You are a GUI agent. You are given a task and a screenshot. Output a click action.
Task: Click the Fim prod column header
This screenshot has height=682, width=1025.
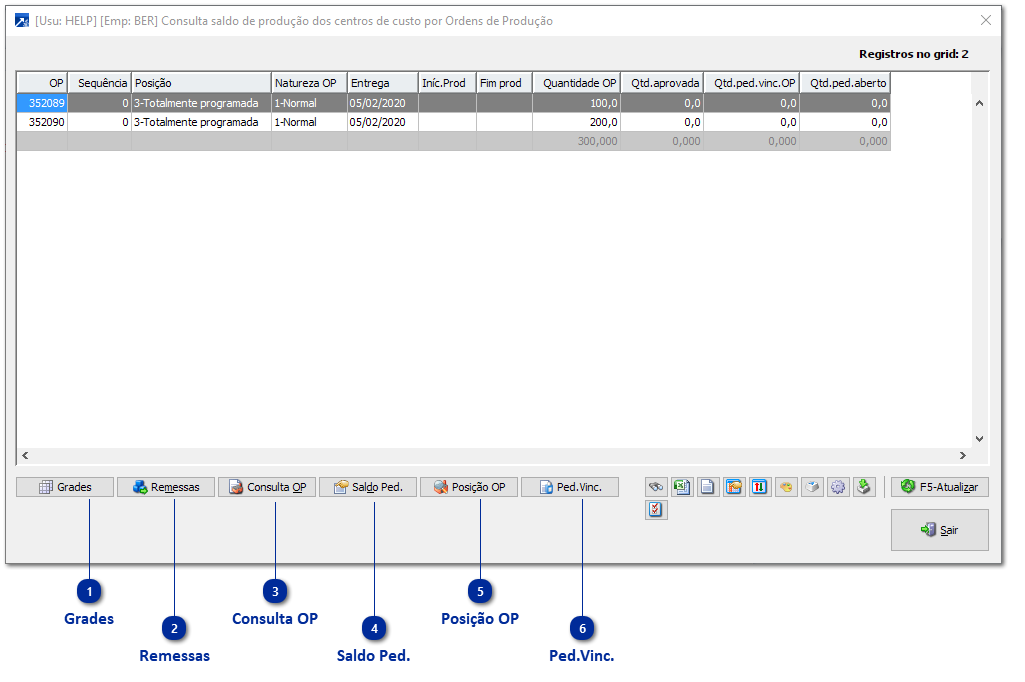point(505,83)
